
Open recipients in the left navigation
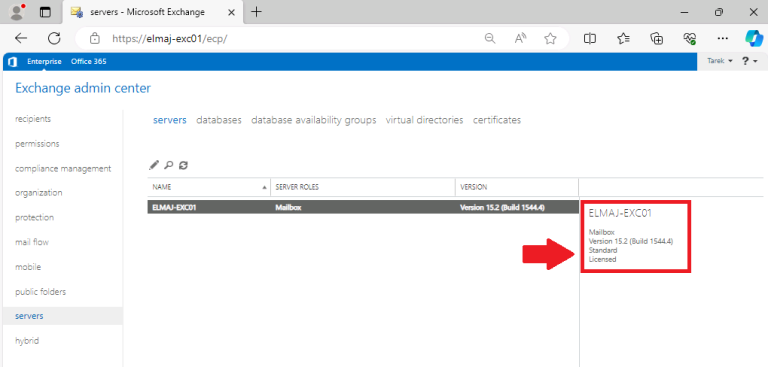point(33,119)
